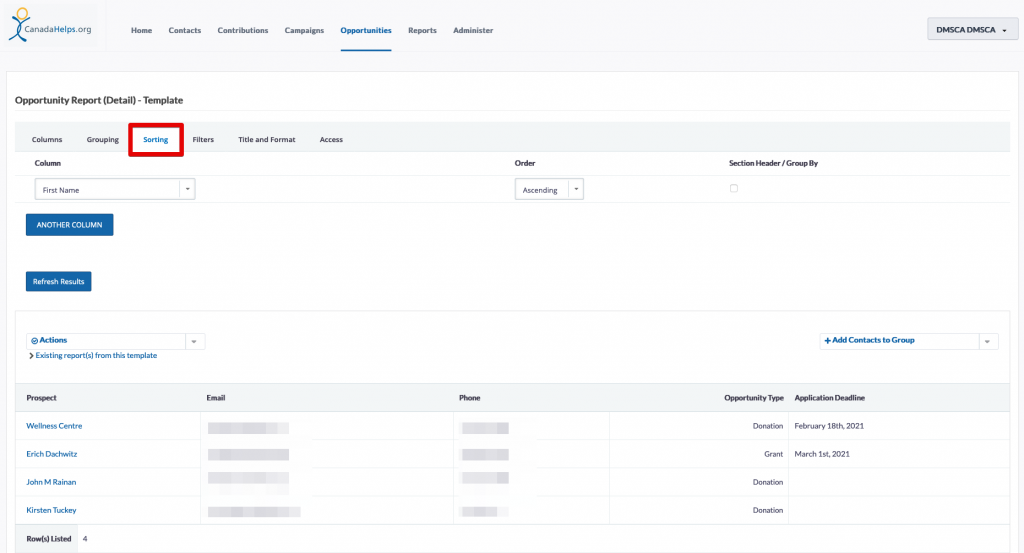Open the Home menu

[141, 30]
